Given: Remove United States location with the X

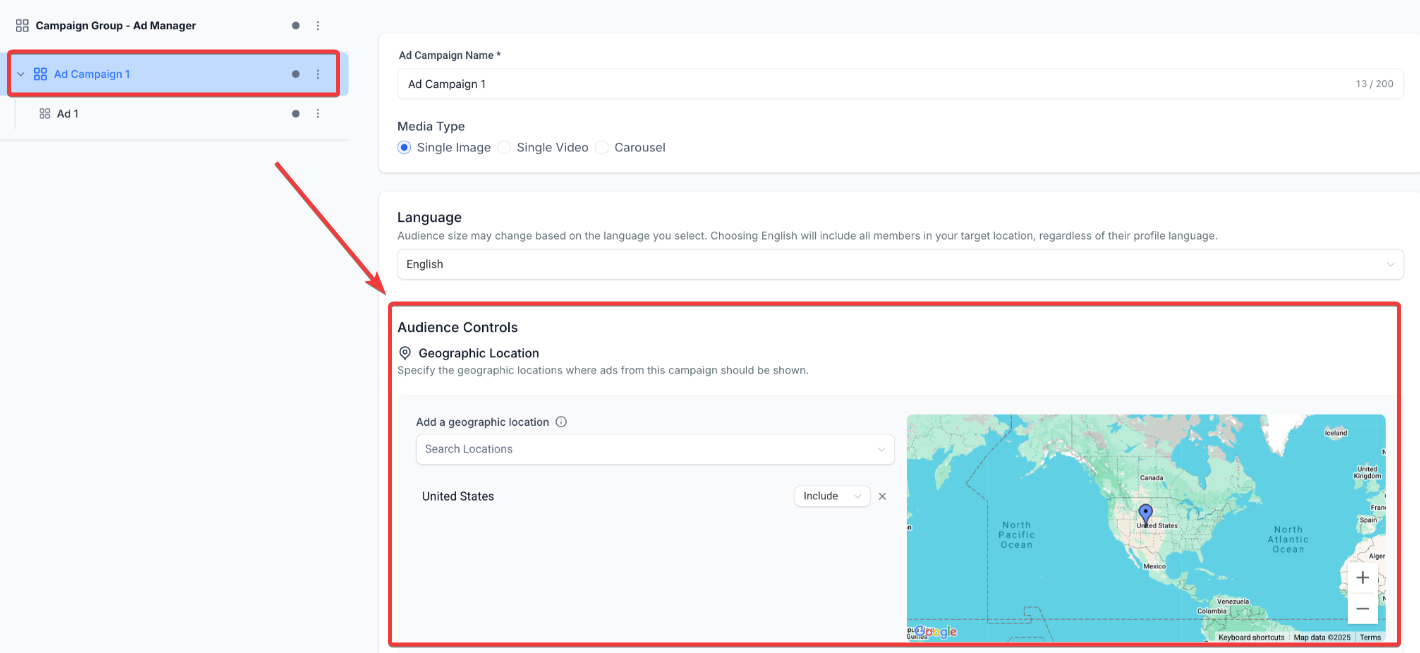Looking at the screenshot, I should [882, 496].
